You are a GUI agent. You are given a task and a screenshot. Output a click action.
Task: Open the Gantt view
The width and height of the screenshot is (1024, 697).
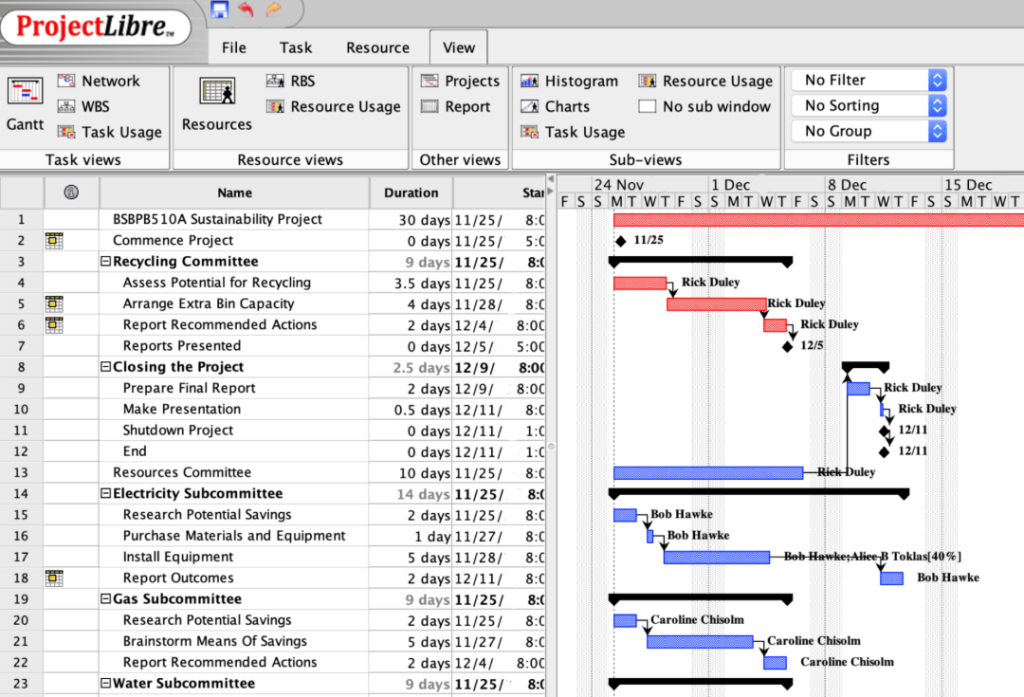click(x=25, y=103)
